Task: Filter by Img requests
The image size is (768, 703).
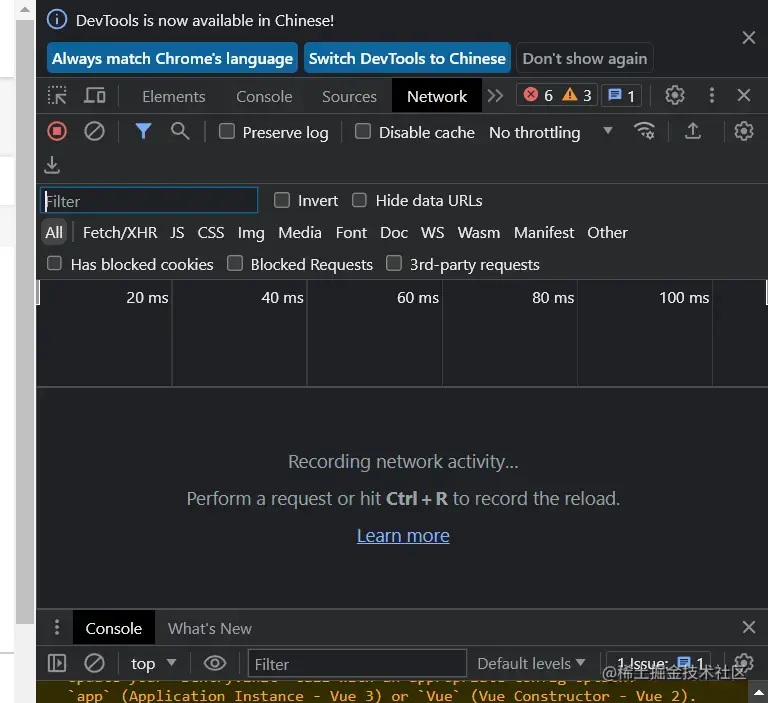Action: coord(251,232)
